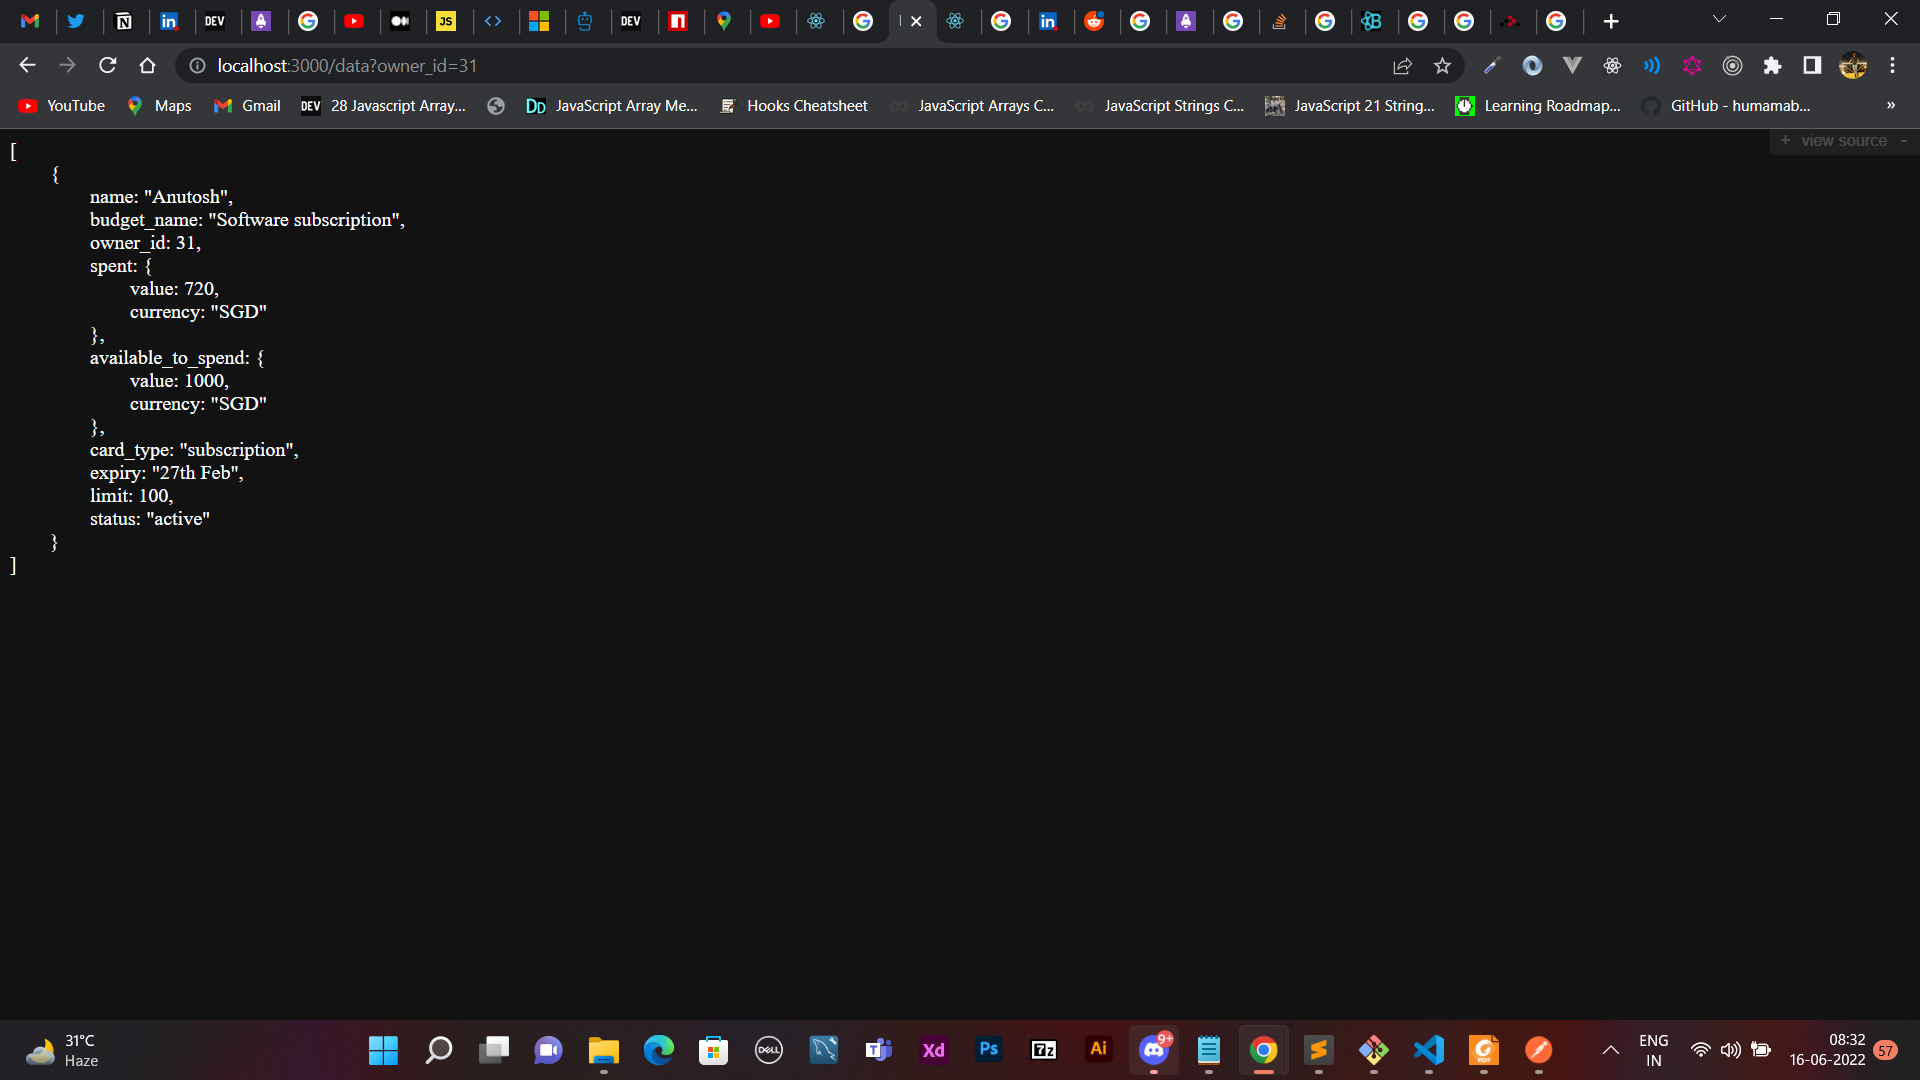Open the tab search chevron dropdown
Image resolution: width=1920 pixels, height=1080 pixels.
(x=1719, y=18)
